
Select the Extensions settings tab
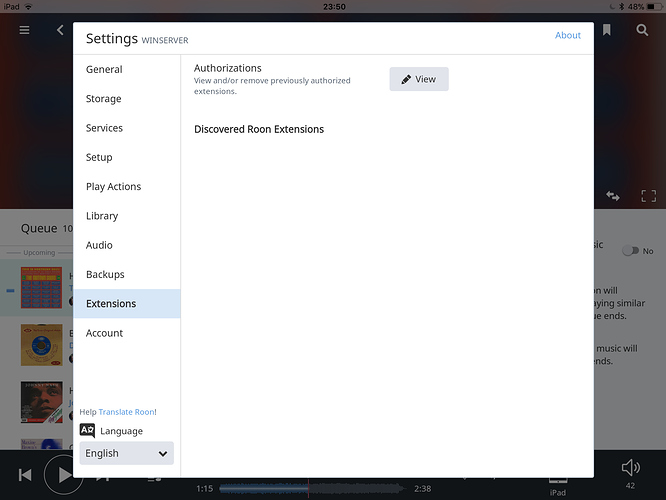click(127, 304)
